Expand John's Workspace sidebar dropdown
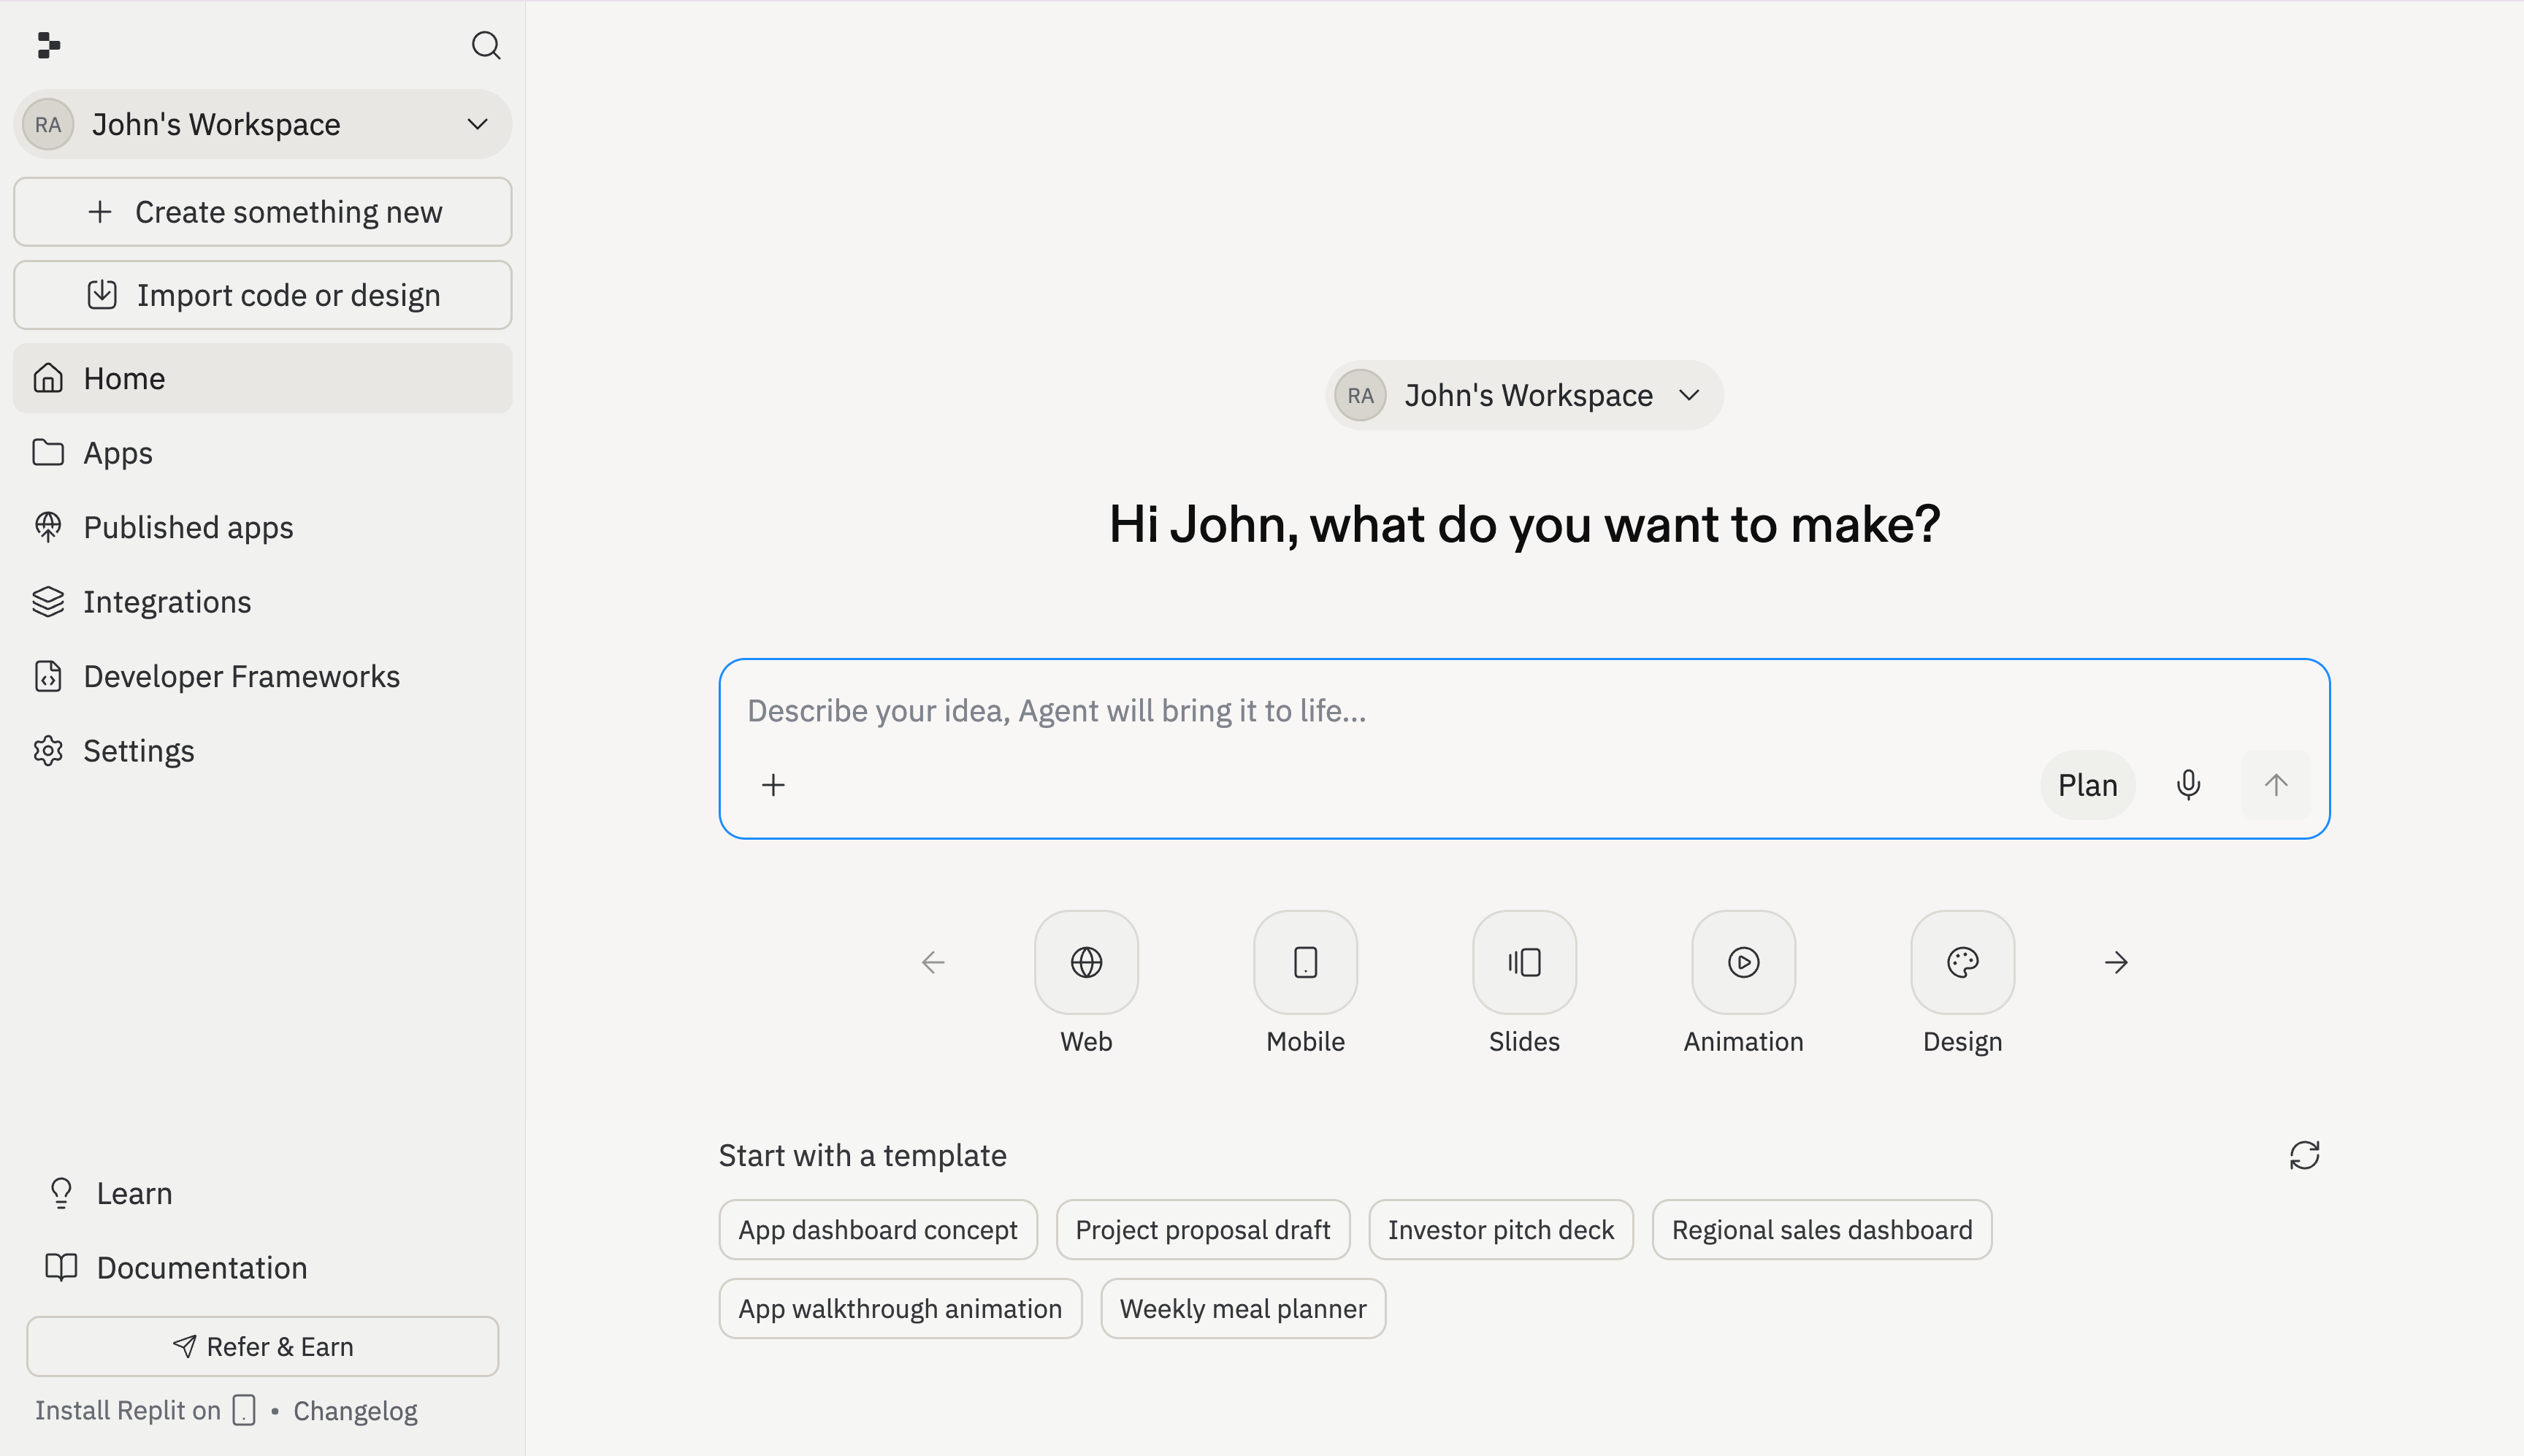Screen dimensions: 2524x1456 (x=477, y=124)
